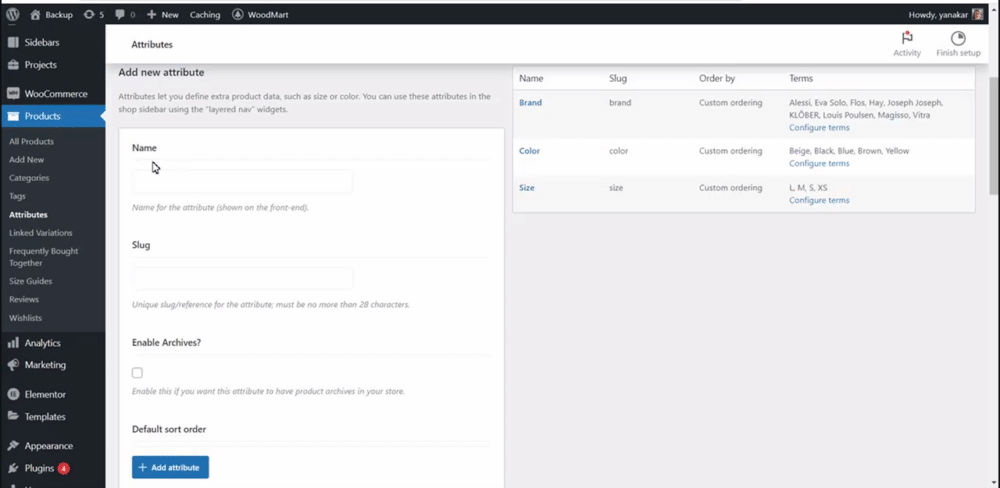
Task: Click "Beige, Black, Blue, Brown, Yellow" terms
Action: [x=849, y=151]
